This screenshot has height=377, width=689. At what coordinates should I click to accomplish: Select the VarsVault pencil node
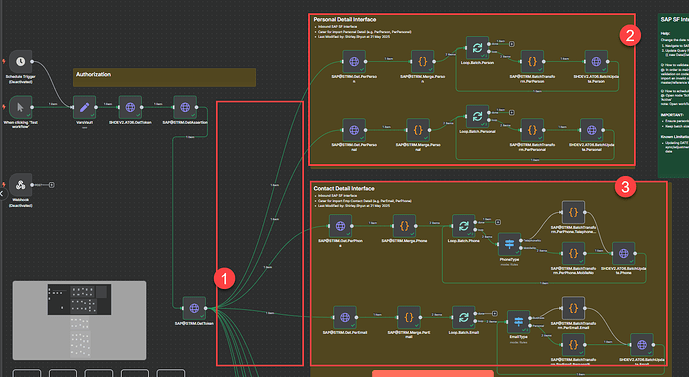[x=84, y=107]
